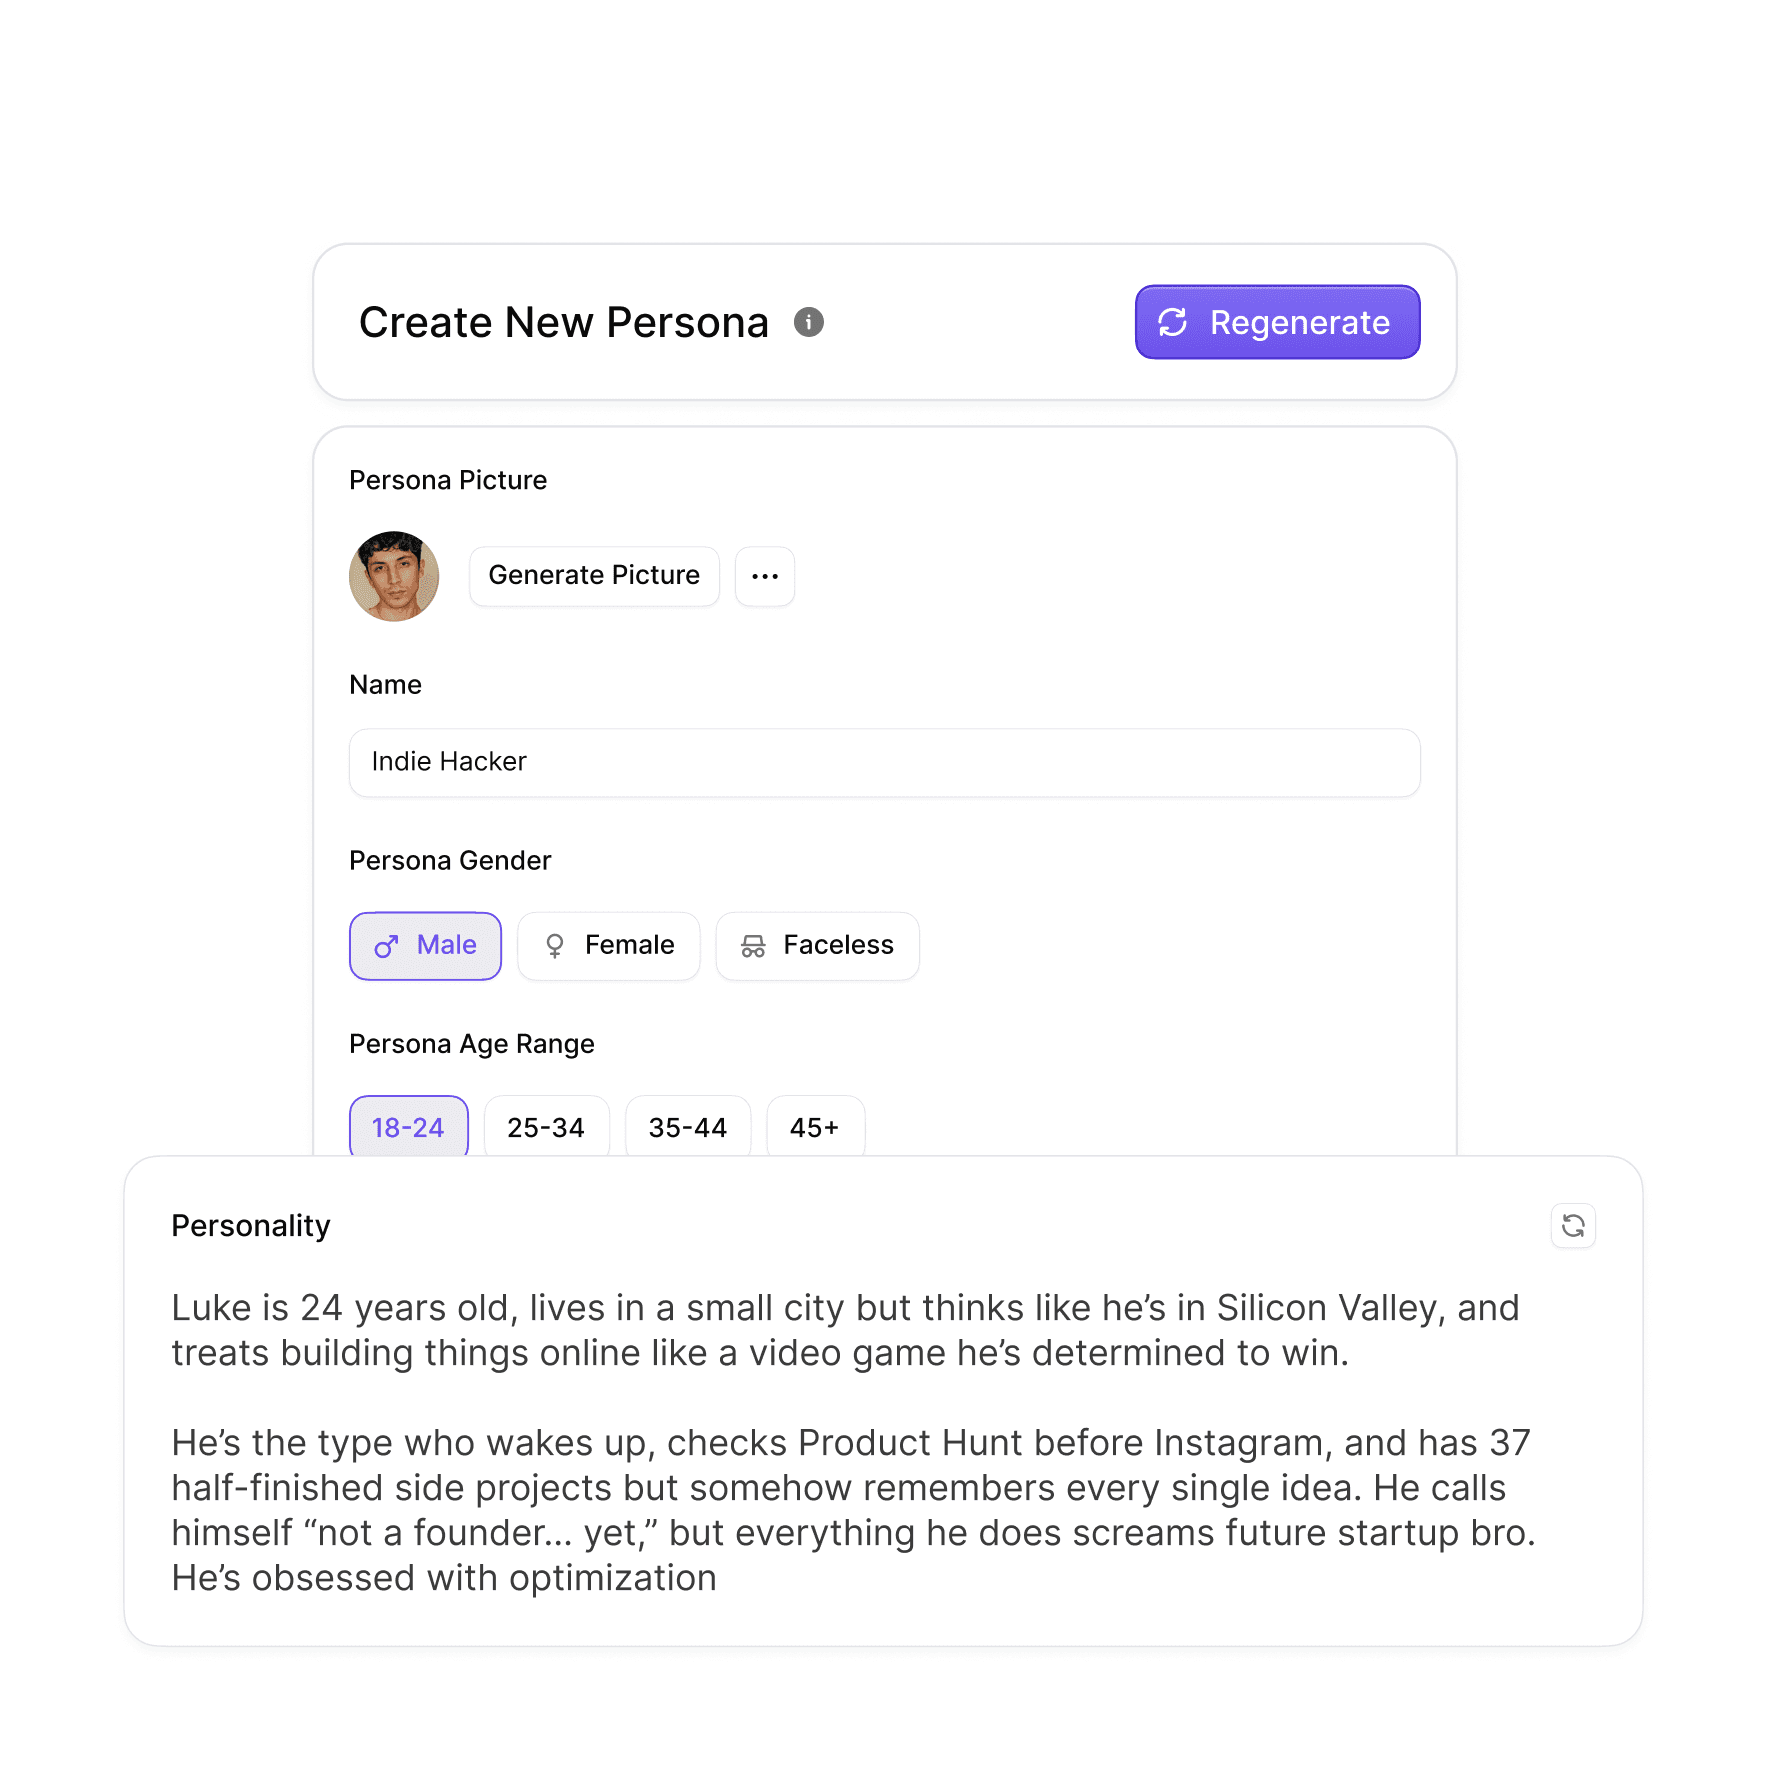Focus the Name field containing Indie Hacker
1770x1770 pixels.
pyautogui.click(x=885, y=762)
